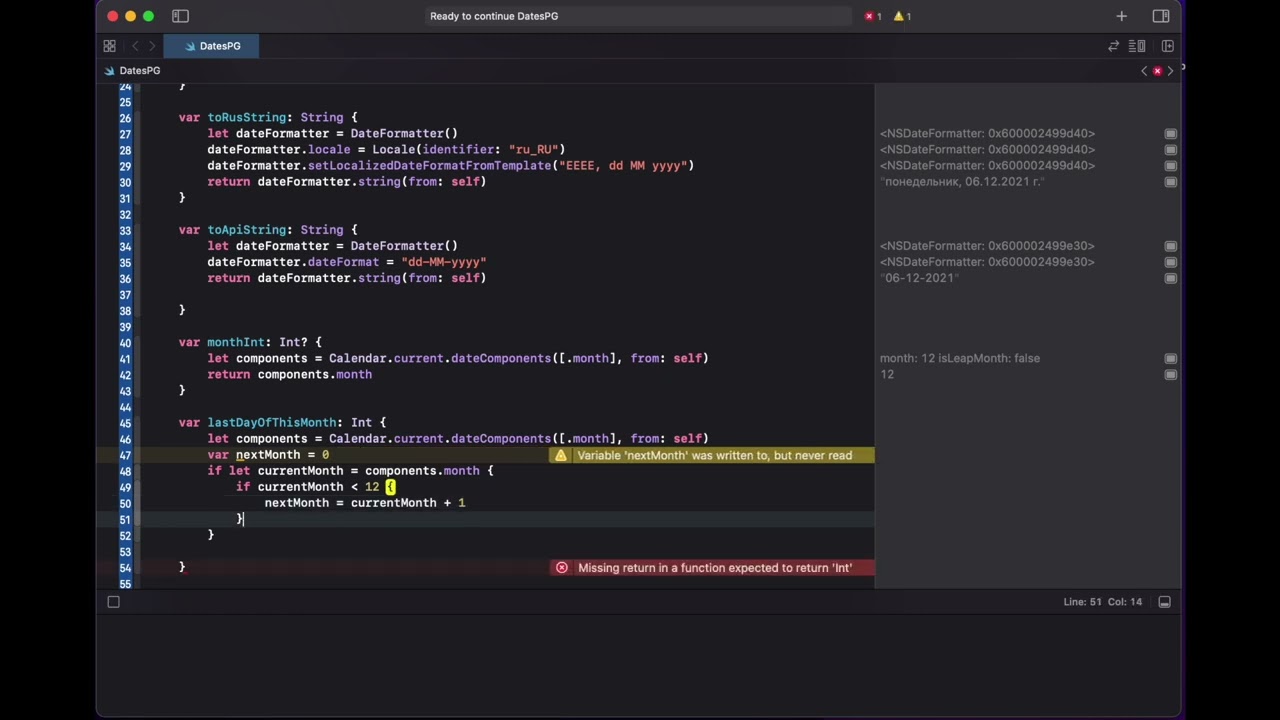Open the 'Variable nextMonth was written to' warning
The image size is (1280, 720).
(714, 455)
